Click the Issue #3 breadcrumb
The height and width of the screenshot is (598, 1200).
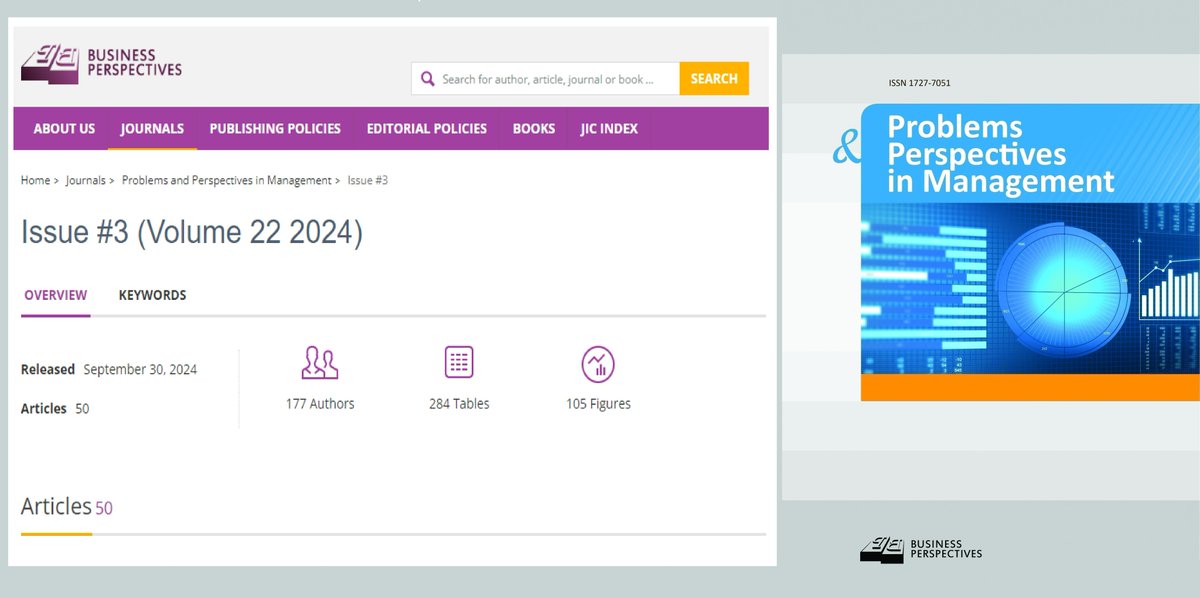point(368,180)
